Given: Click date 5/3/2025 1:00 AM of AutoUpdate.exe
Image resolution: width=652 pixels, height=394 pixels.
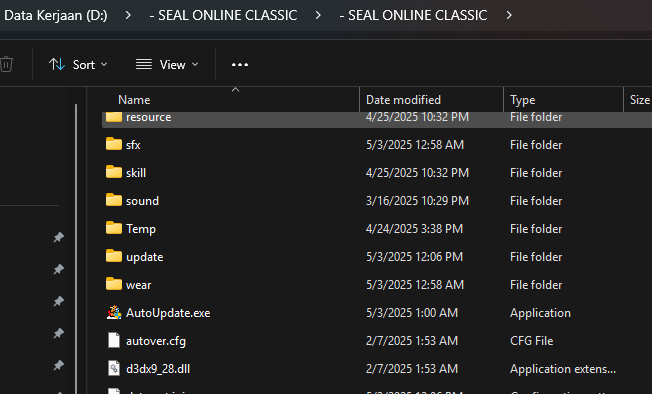Looking at the screenshot, I should click(x=412, y=313).
